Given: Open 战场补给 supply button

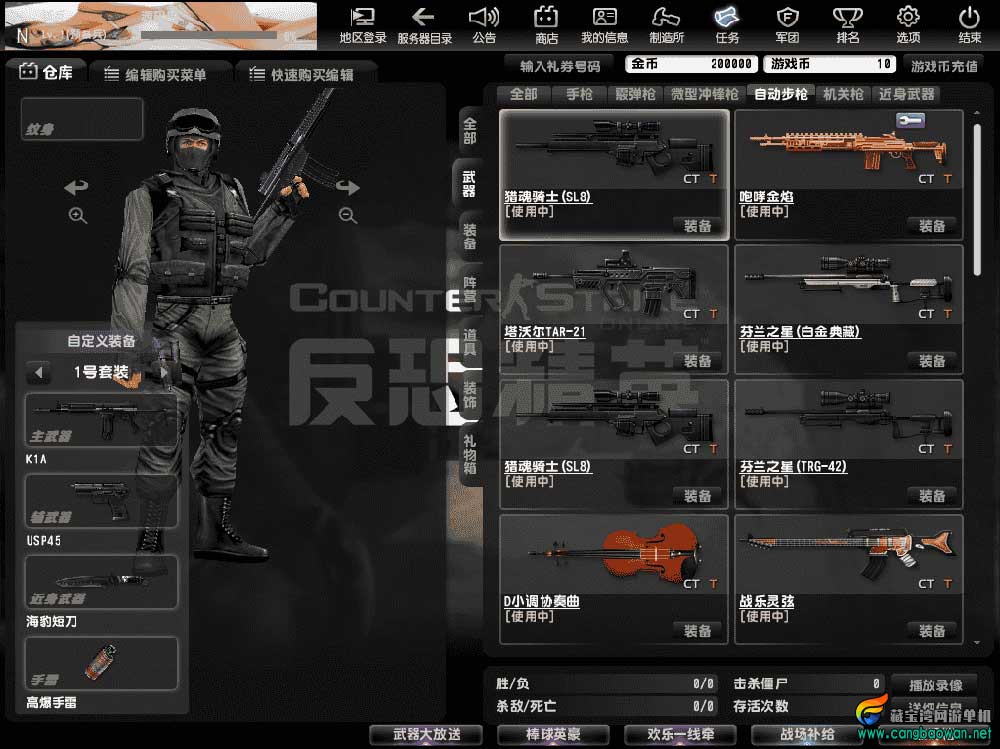Looking at the screenshot, I should click(807, 734).
